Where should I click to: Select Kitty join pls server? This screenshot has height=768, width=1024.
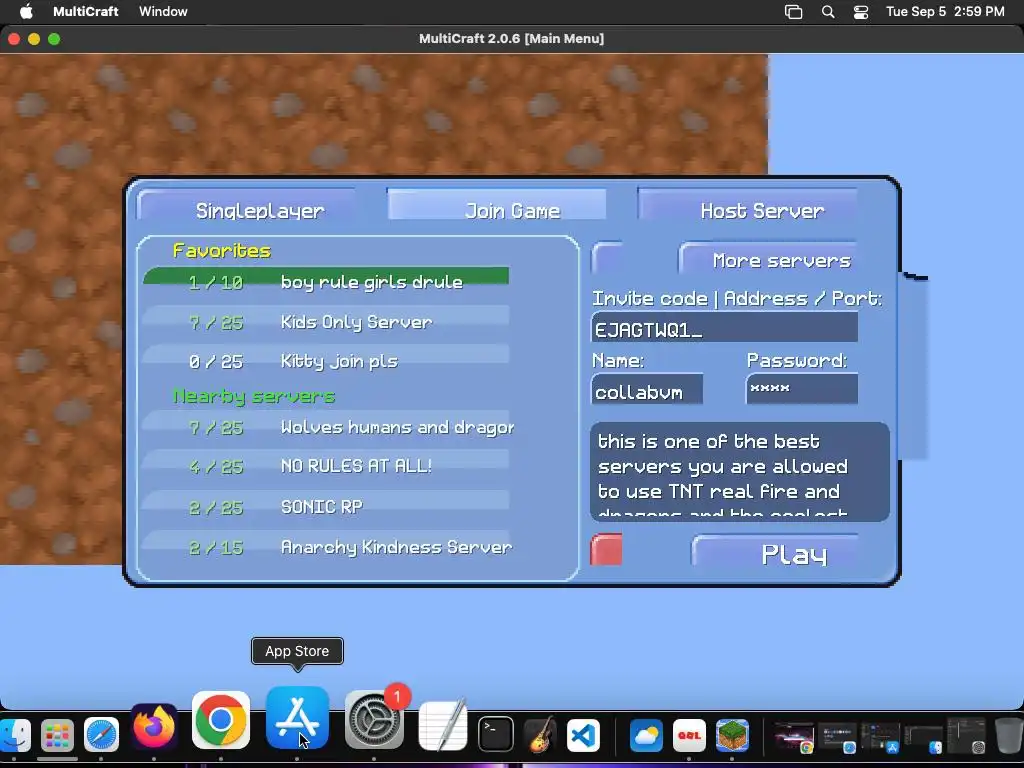[x=327, y=356]
